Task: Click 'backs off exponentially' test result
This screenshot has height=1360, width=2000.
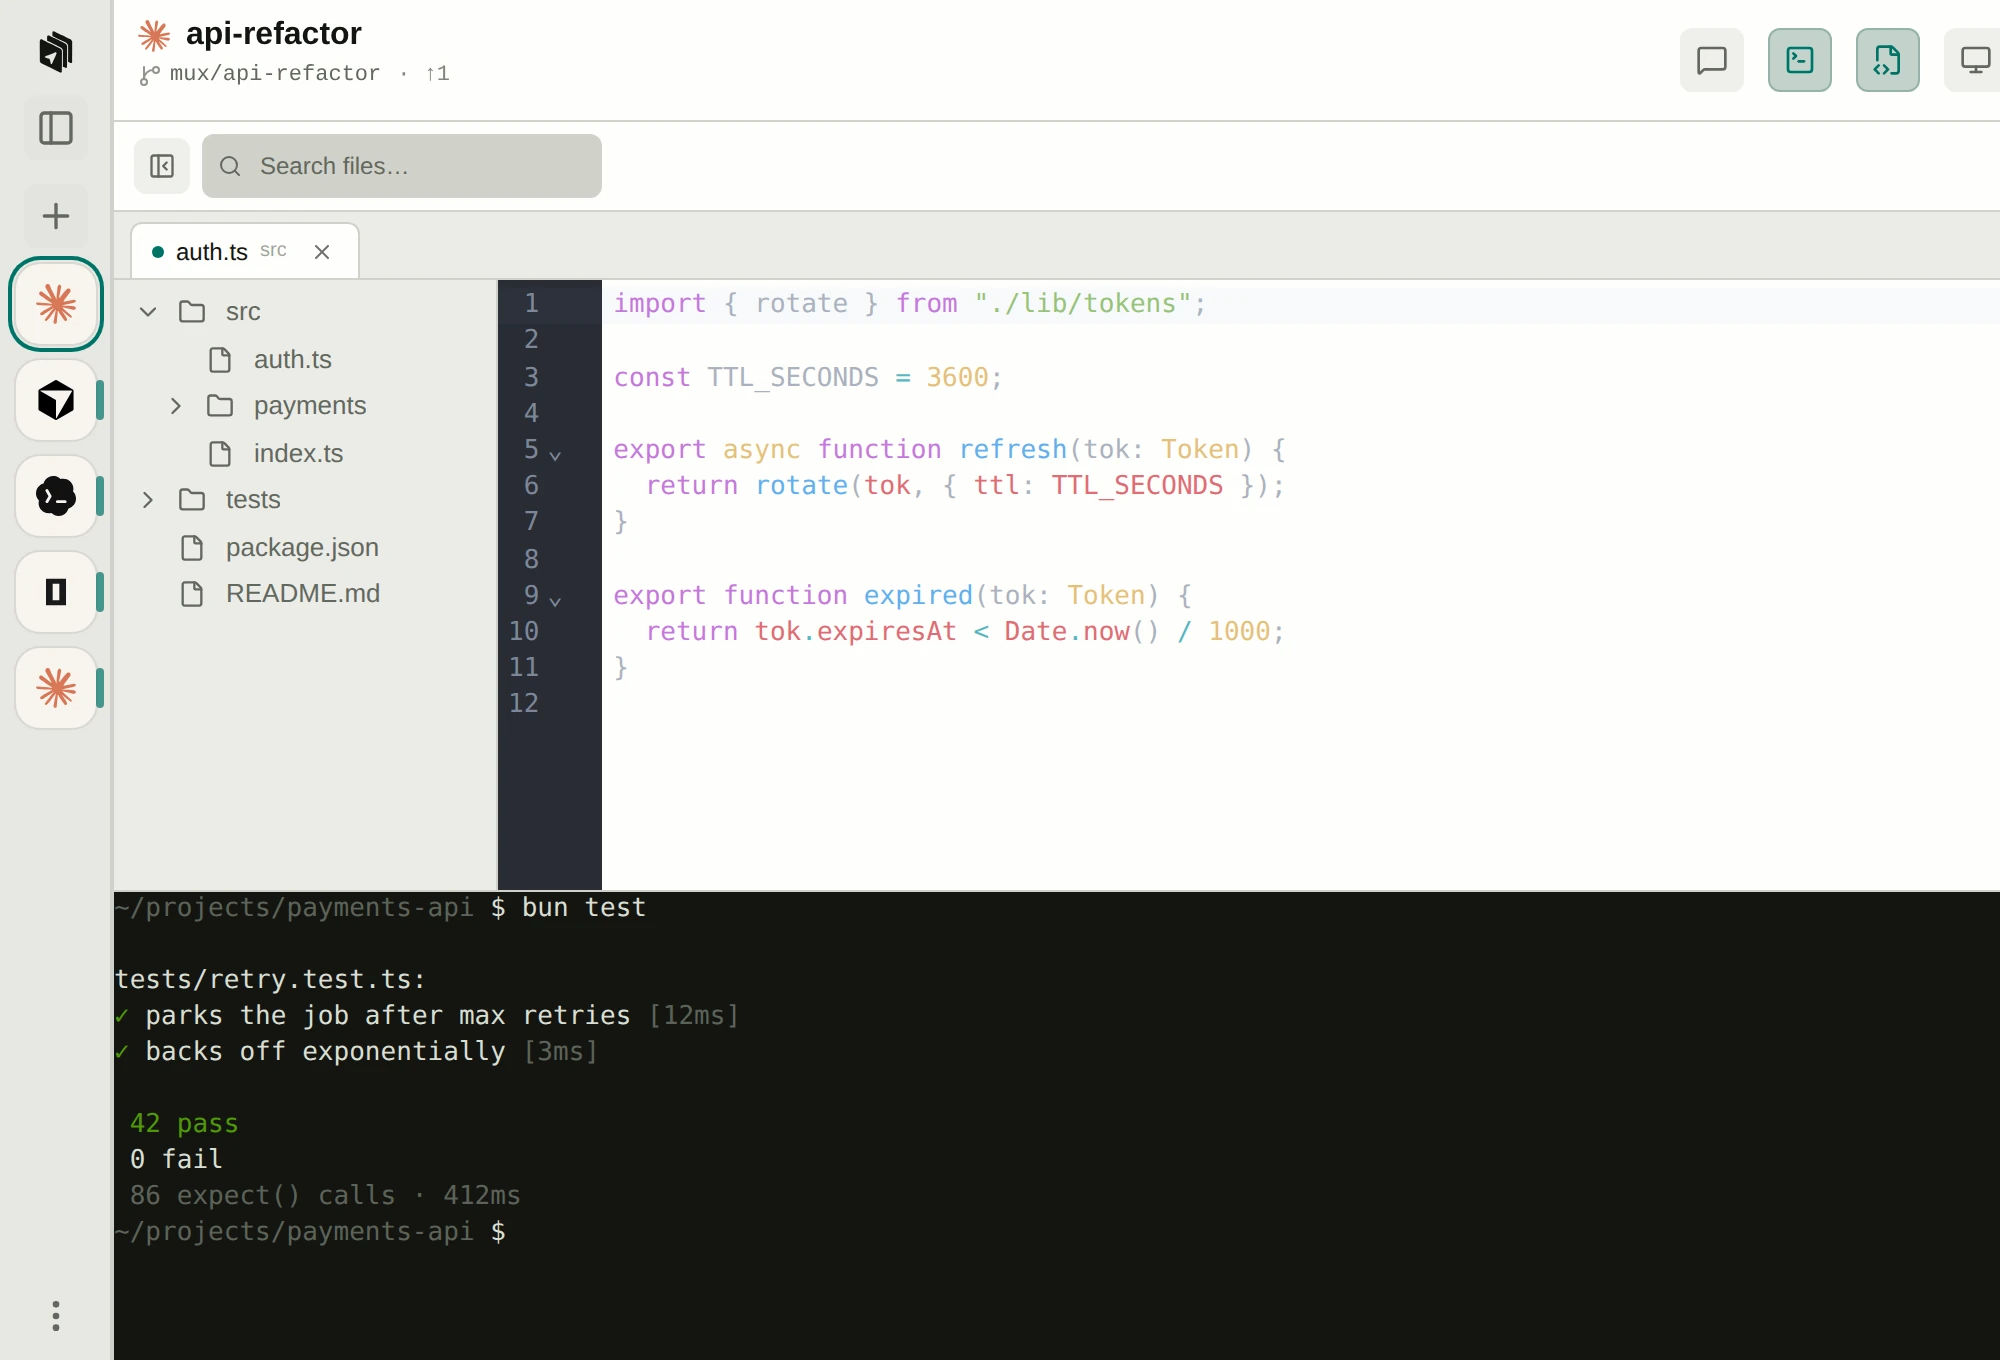Action: click(x=325, y=1051)
